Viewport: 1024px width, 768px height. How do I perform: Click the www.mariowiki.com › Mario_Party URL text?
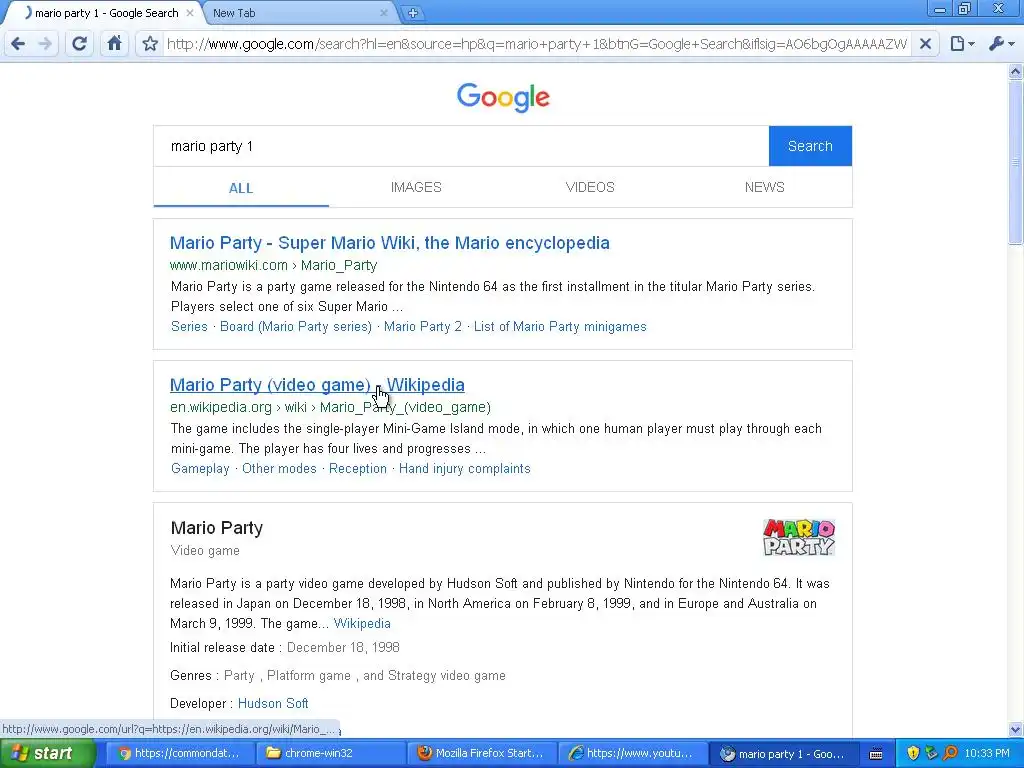(x=273, y=265)
